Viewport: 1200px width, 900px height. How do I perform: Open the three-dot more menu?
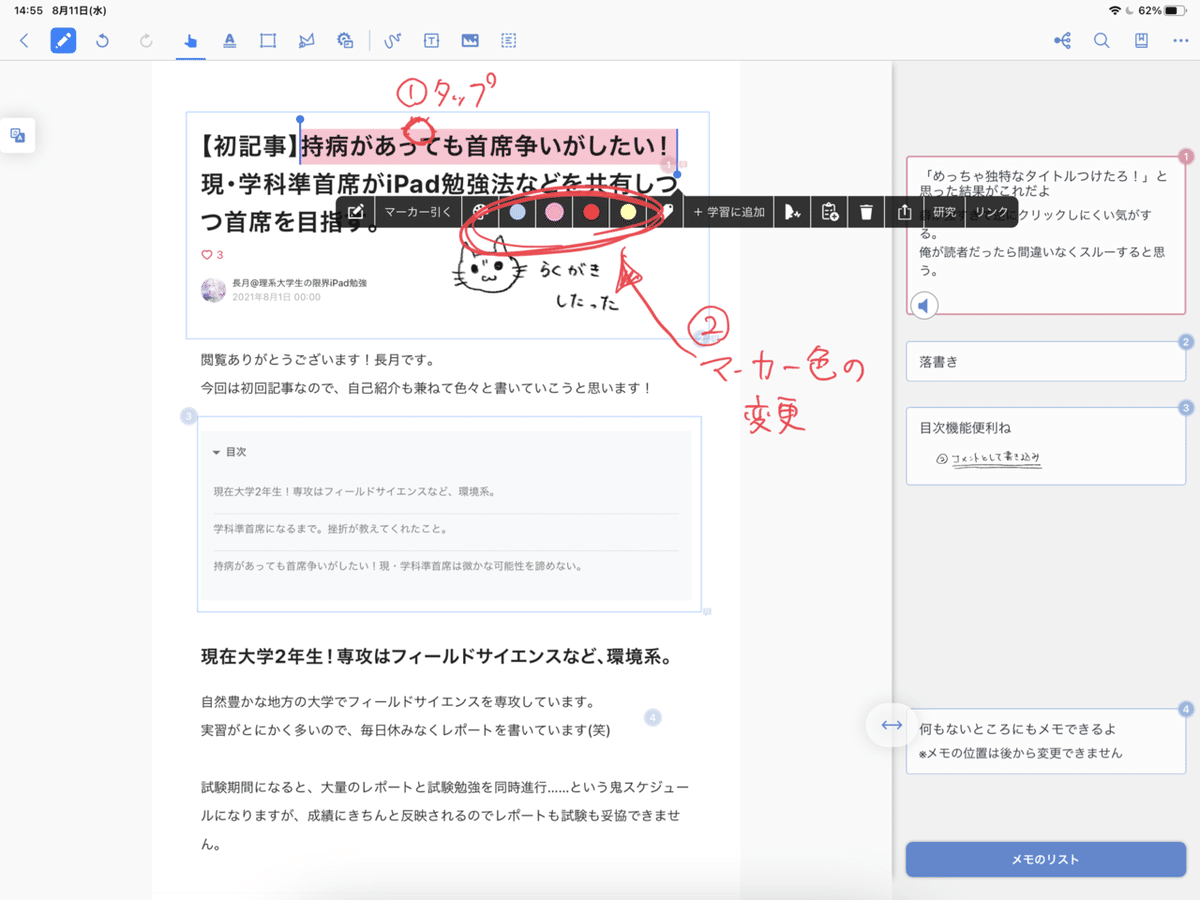pos(1180,41)
